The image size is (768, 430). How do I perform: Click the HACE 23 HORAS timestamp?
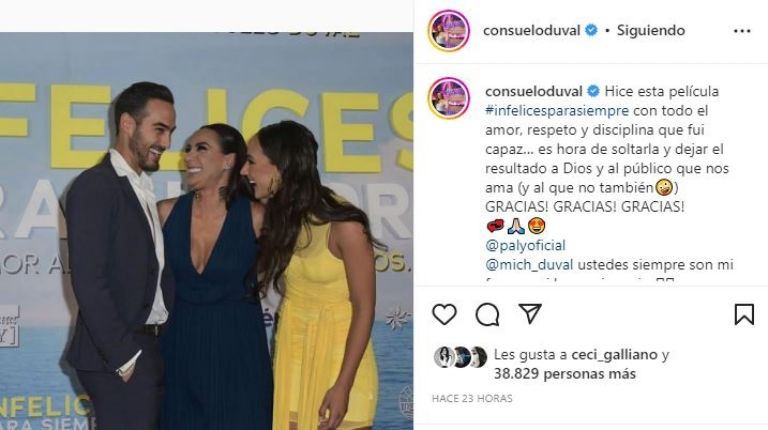(472, 399)
